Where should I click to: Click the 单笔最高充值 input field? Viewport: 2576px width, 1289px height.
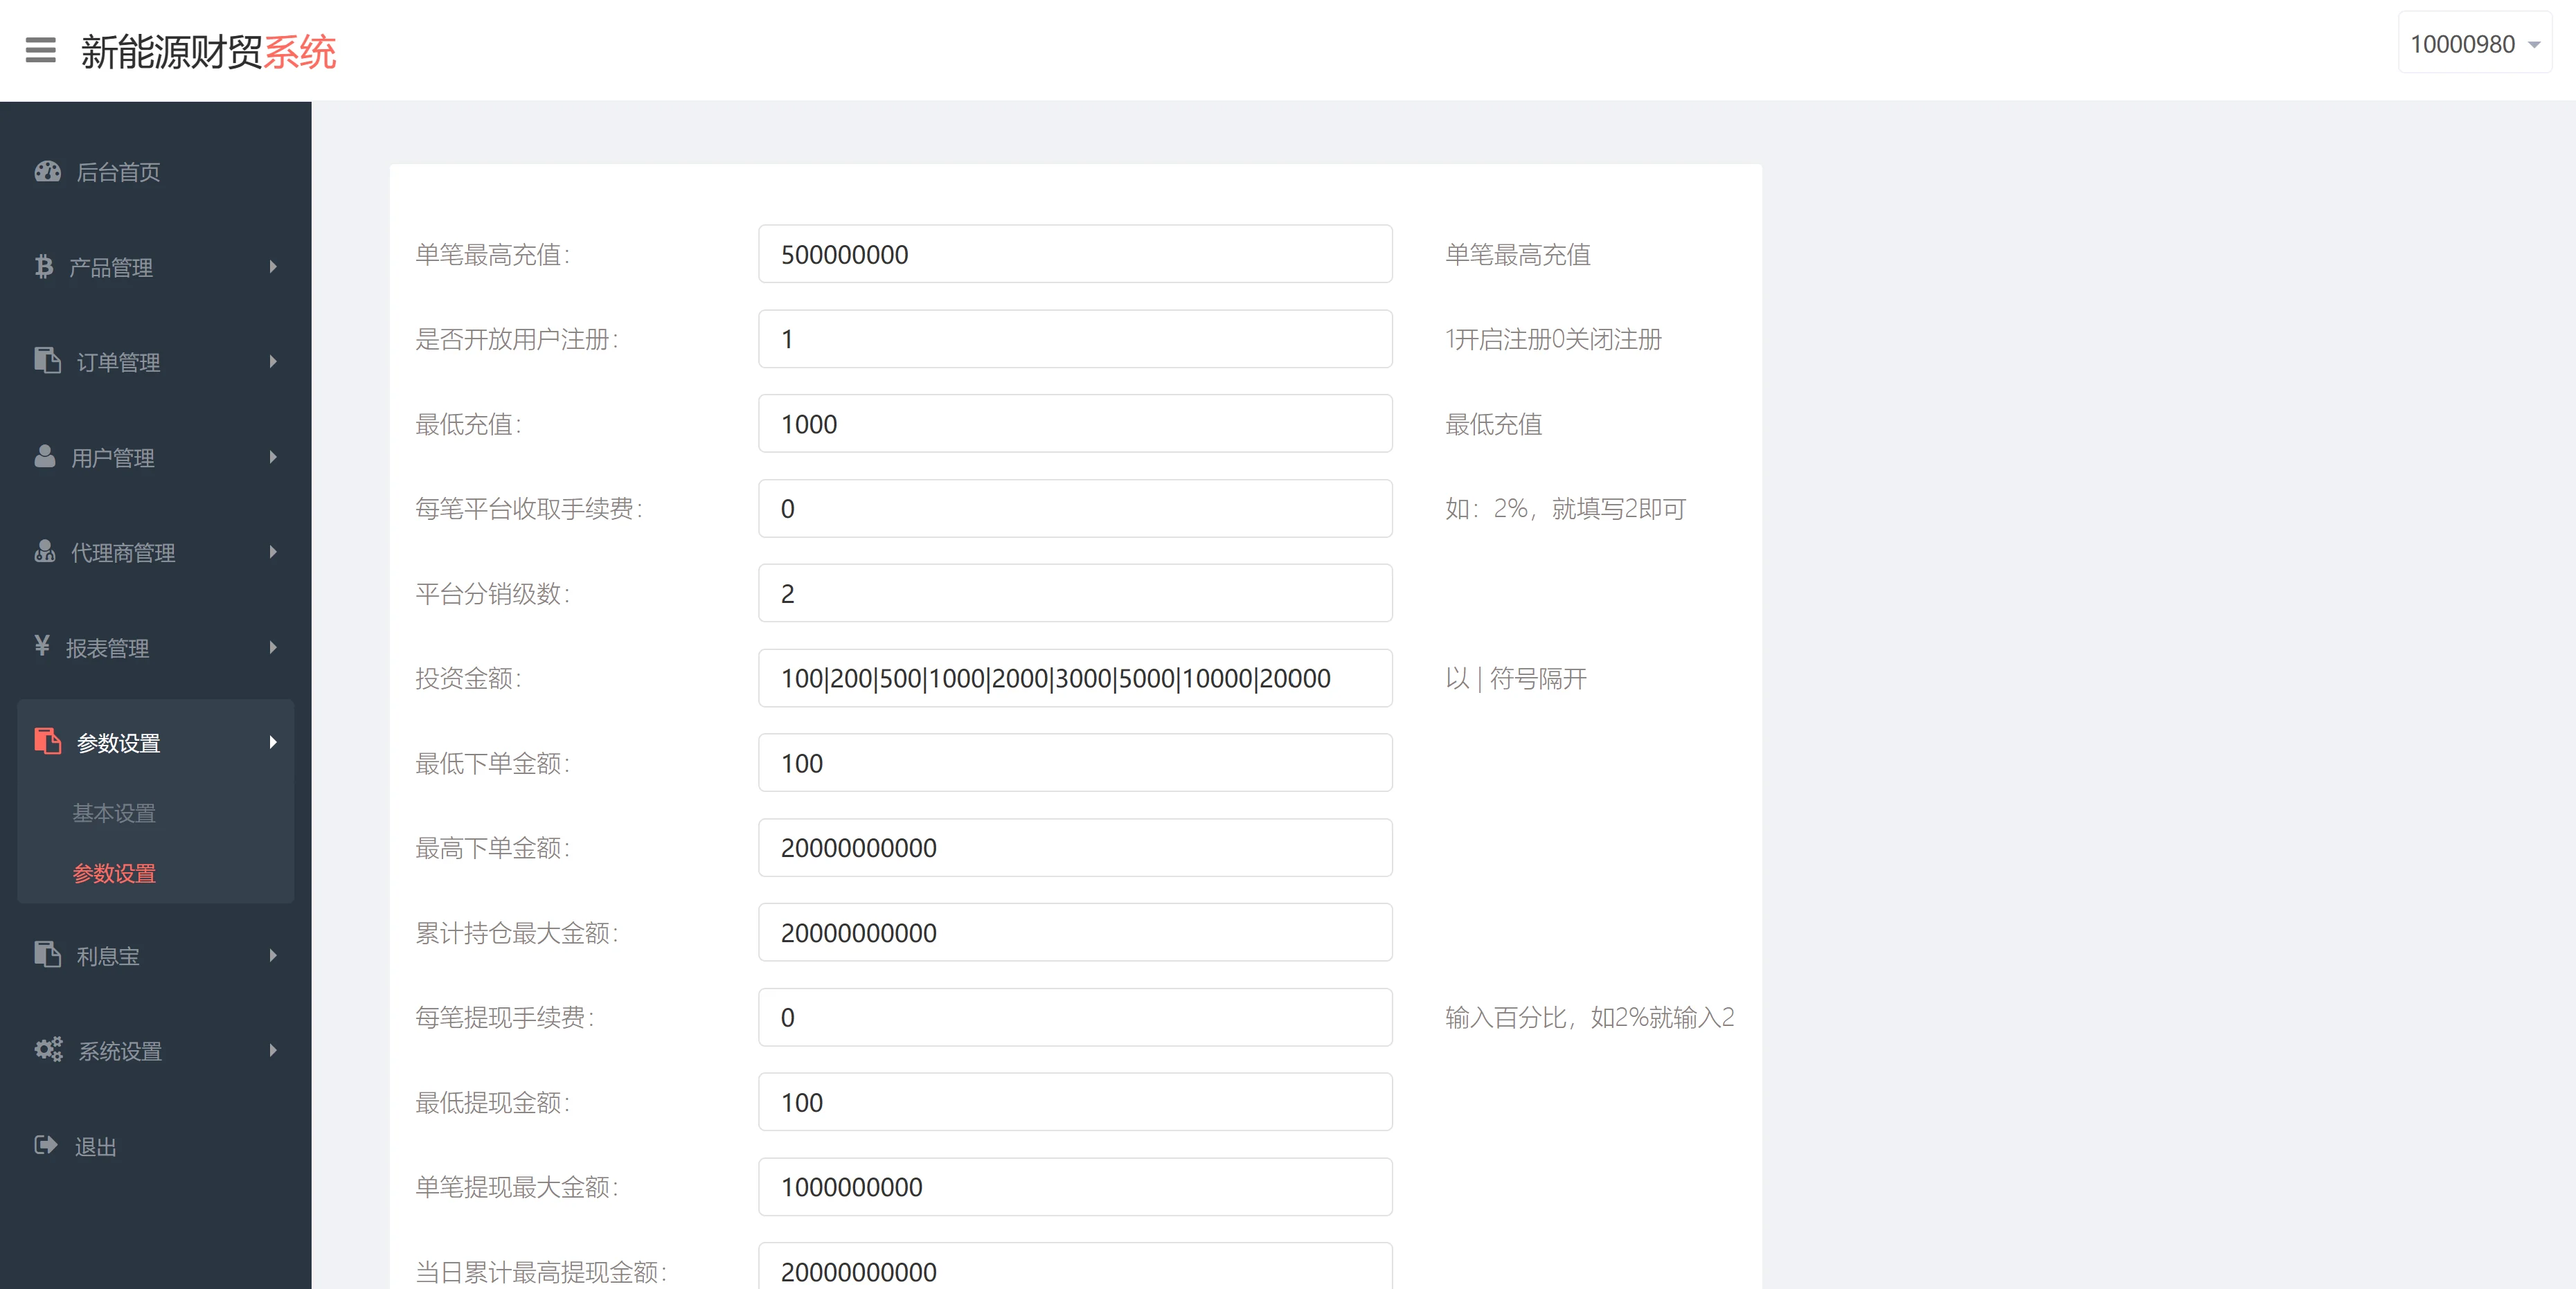[x=1074, y=255]
